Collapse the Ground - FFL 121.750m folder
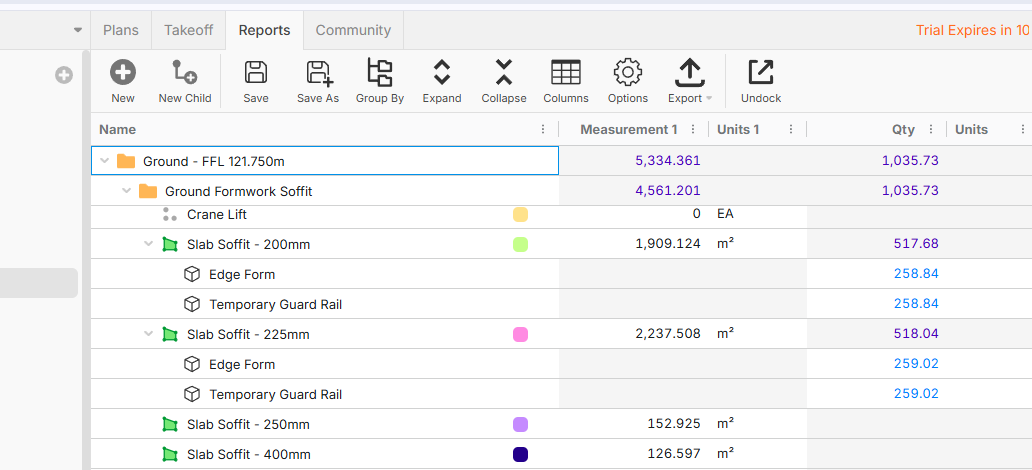 pyautogui.click(x=105, y=161)
